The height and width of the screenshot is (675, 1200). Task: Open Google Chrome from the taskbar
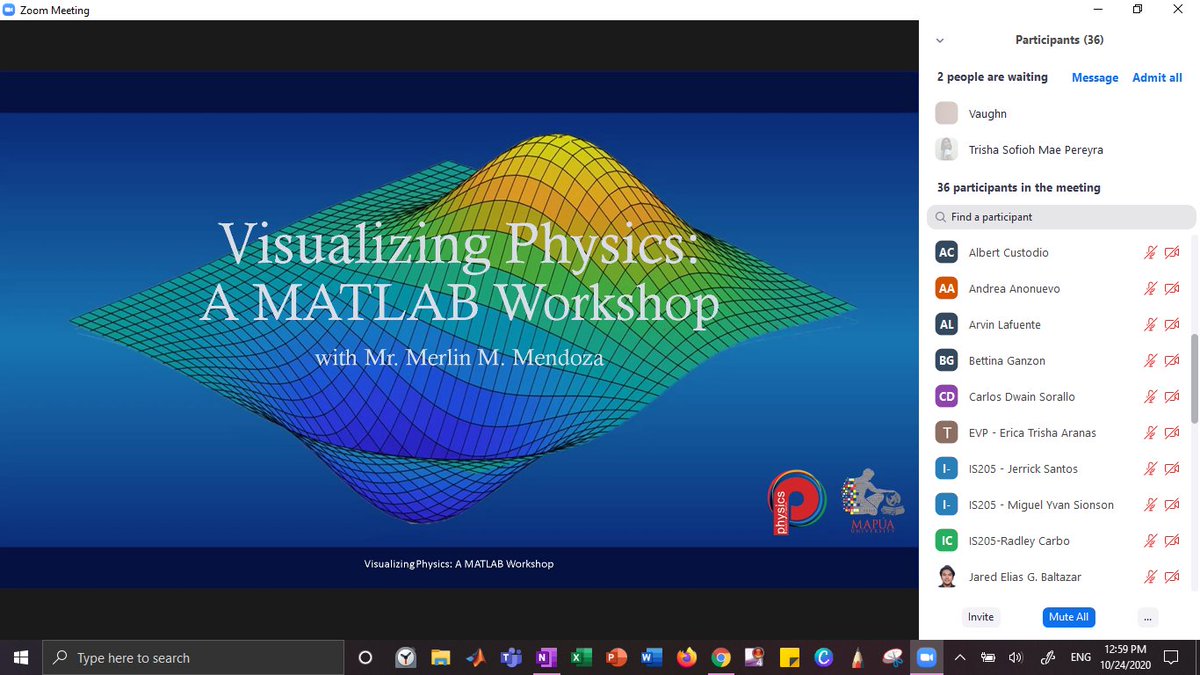click(x=721, y=657)
